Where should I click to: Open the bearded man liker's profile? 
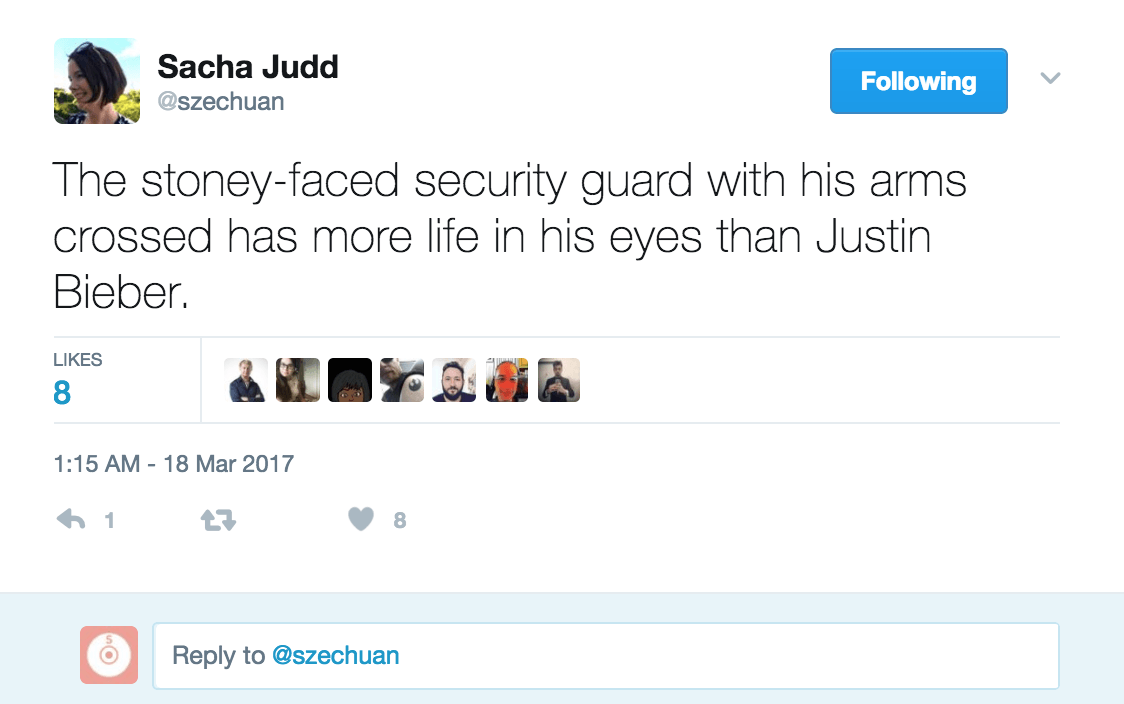coord(454,380)
